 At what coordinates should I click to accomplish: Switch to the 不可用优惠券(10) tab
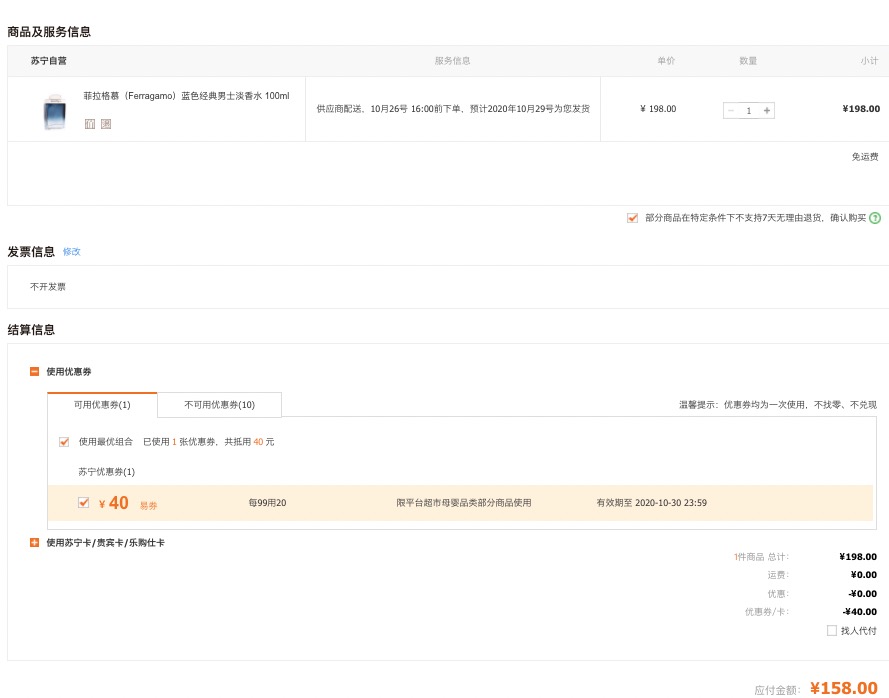coord(219,405)
